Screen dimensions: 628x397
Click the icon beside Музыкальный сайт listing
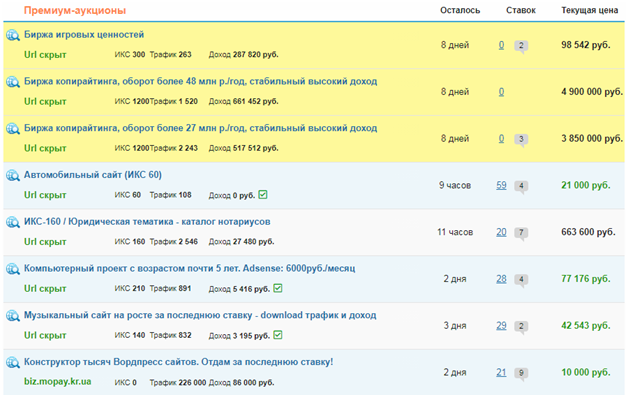13,316
